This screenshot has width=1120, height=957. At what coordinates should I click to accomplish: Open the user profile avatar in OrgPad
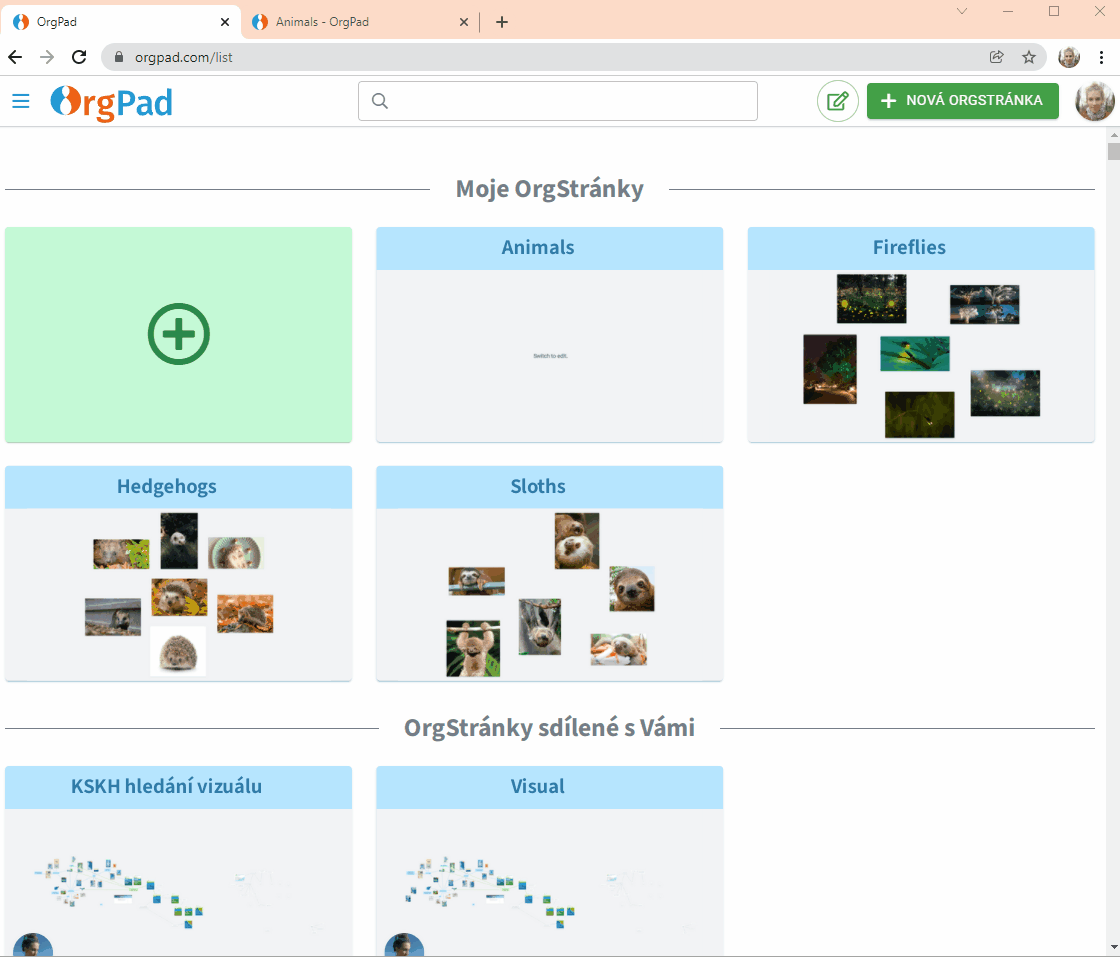click(1094, 101)
